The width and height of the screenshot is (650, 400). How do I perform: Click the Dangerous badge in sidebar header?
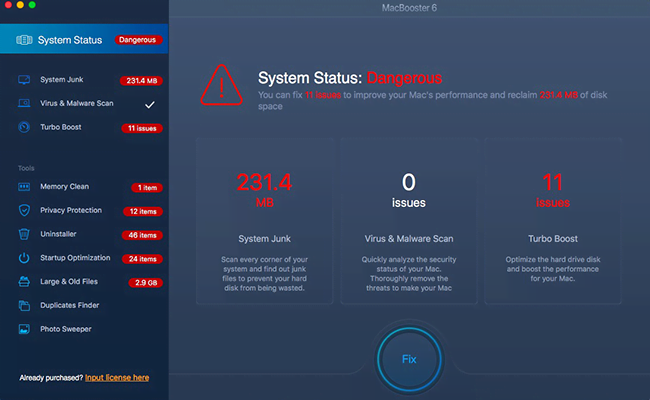click(138, 40)
